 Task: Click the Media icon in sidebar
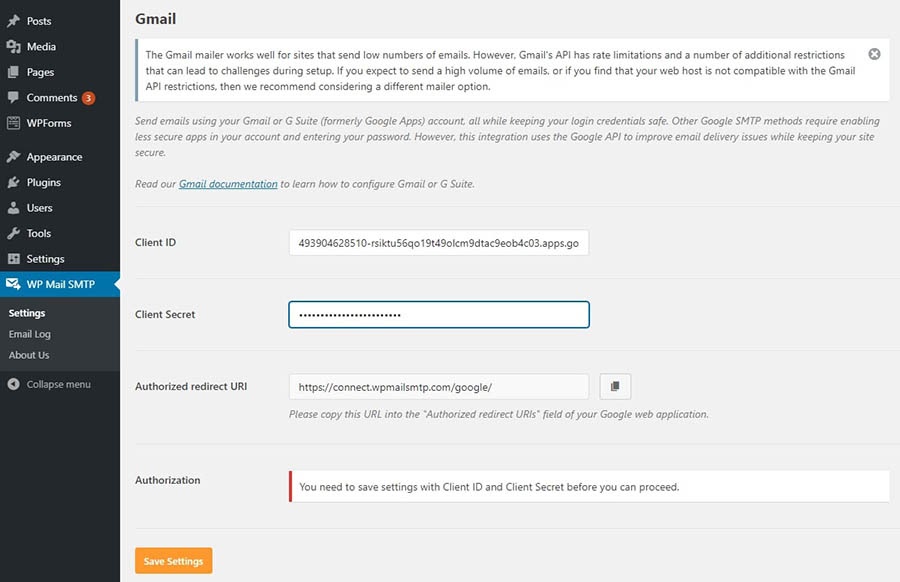[x=13, y=47]
